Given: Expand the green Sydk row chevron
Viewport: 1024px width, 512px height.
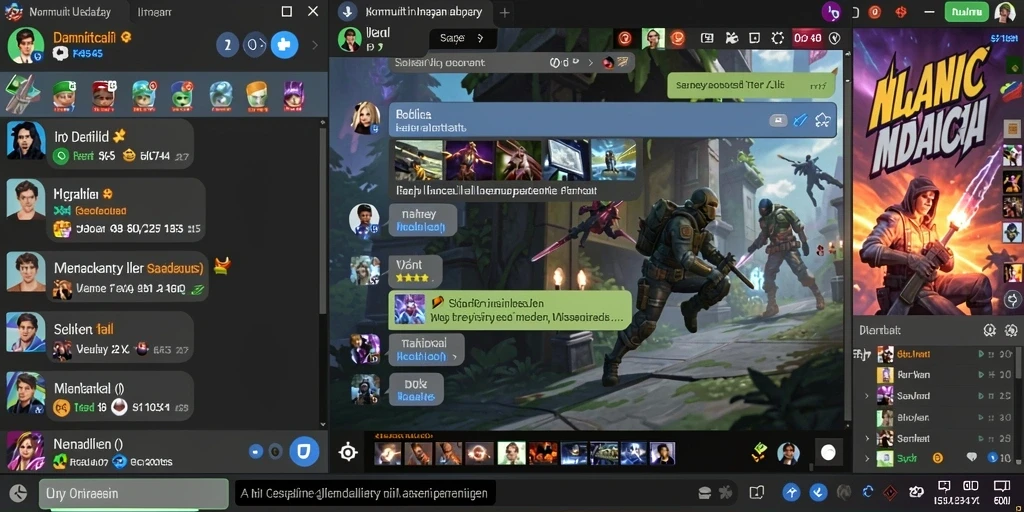Looking at the screenshot, I should coord(867,458).
